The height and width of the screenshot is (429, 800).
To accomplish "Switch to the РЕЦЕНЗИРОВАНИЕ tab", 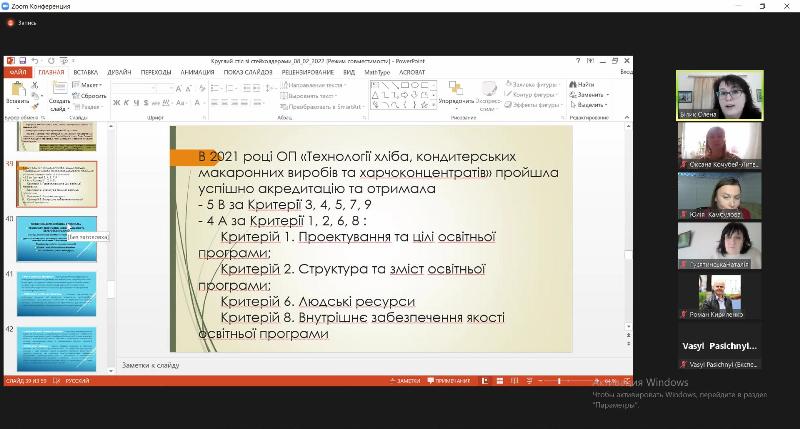I will pos(308,72).
